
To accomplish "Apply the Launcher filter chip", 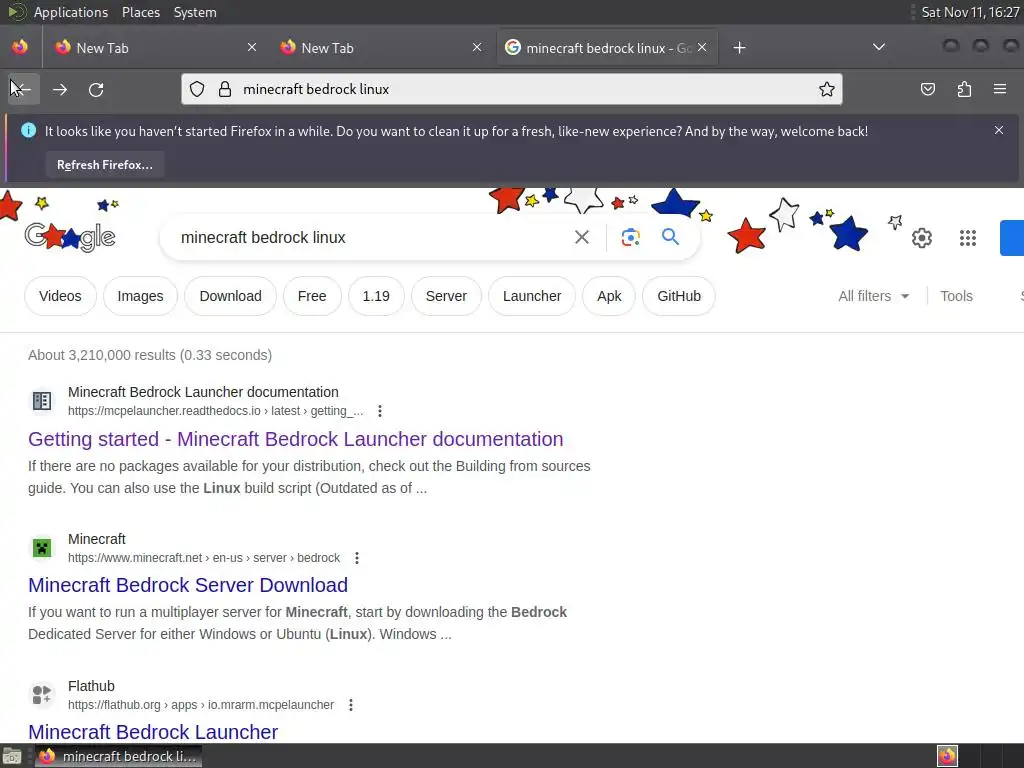I will tap(532, 296).
